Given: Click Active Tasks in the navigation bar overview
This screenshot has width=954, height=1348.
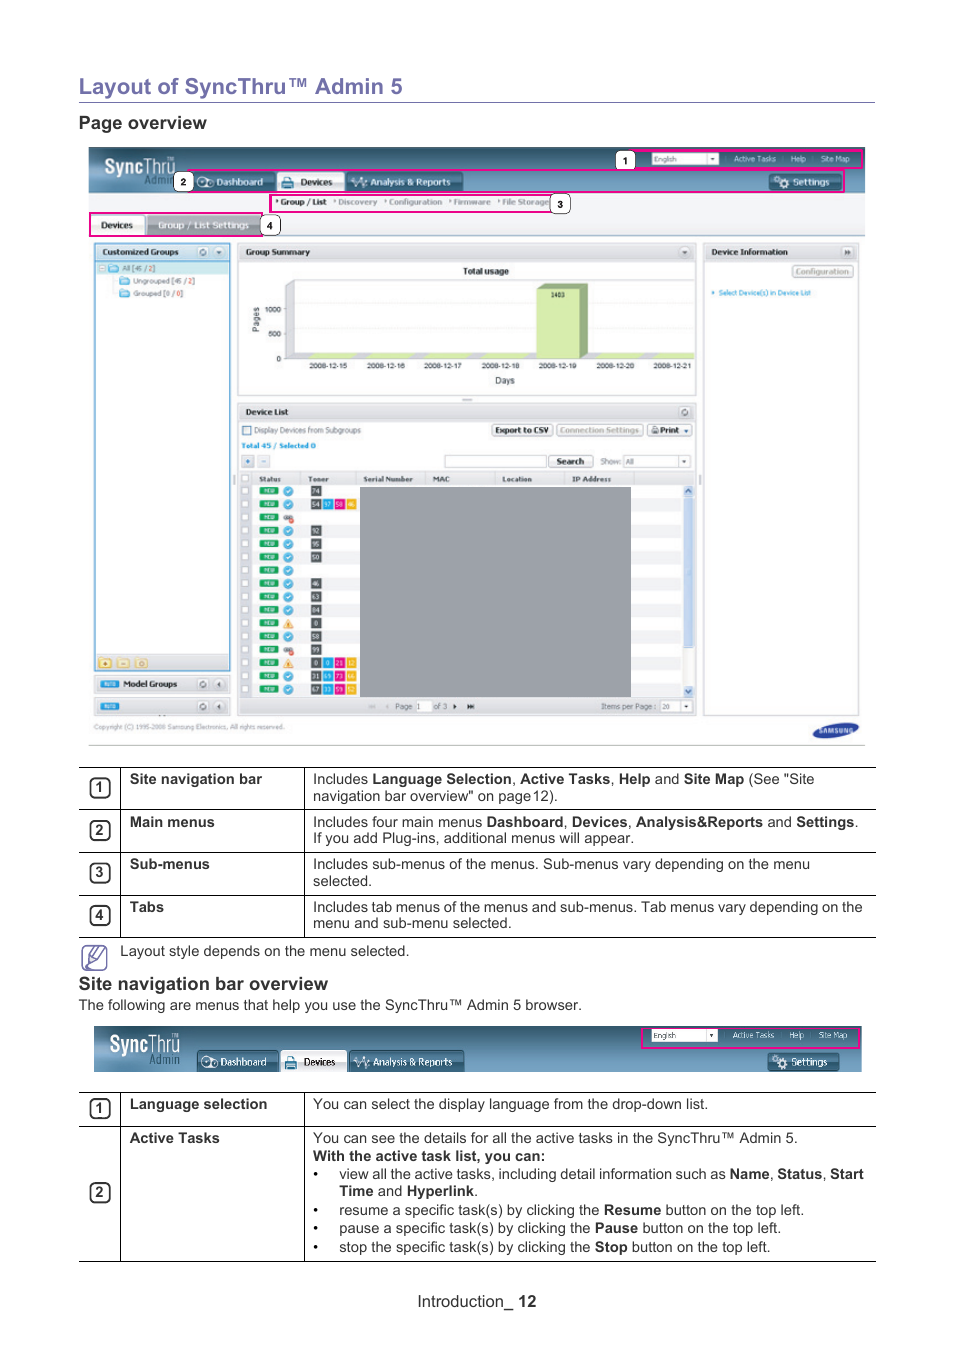Looking at the screenshot, I should [x=753, y=1036].
